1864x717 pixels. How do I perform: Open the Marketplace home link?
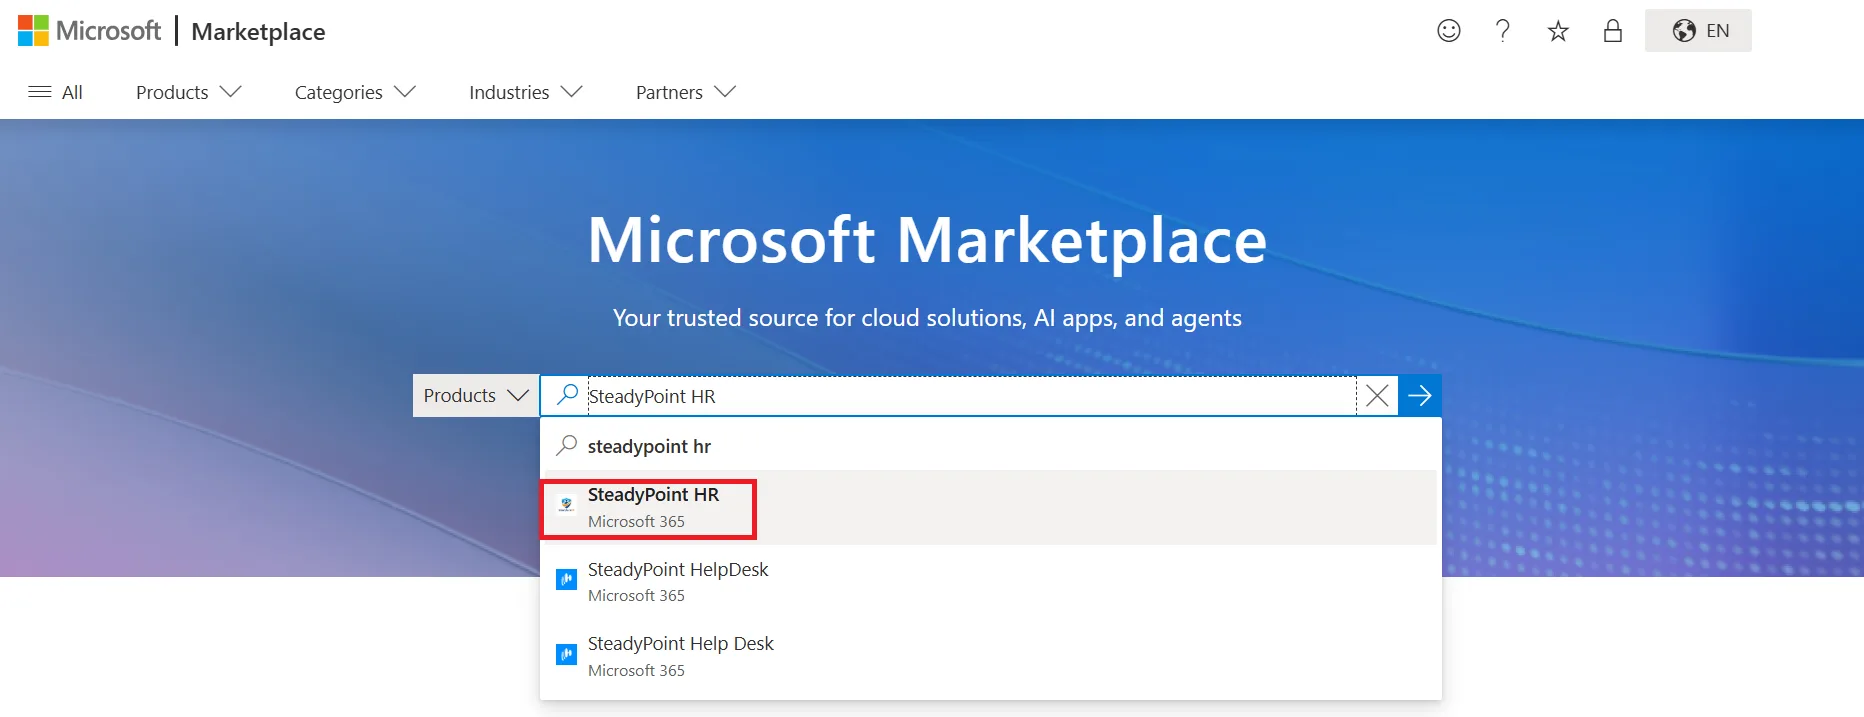point(258,32)
